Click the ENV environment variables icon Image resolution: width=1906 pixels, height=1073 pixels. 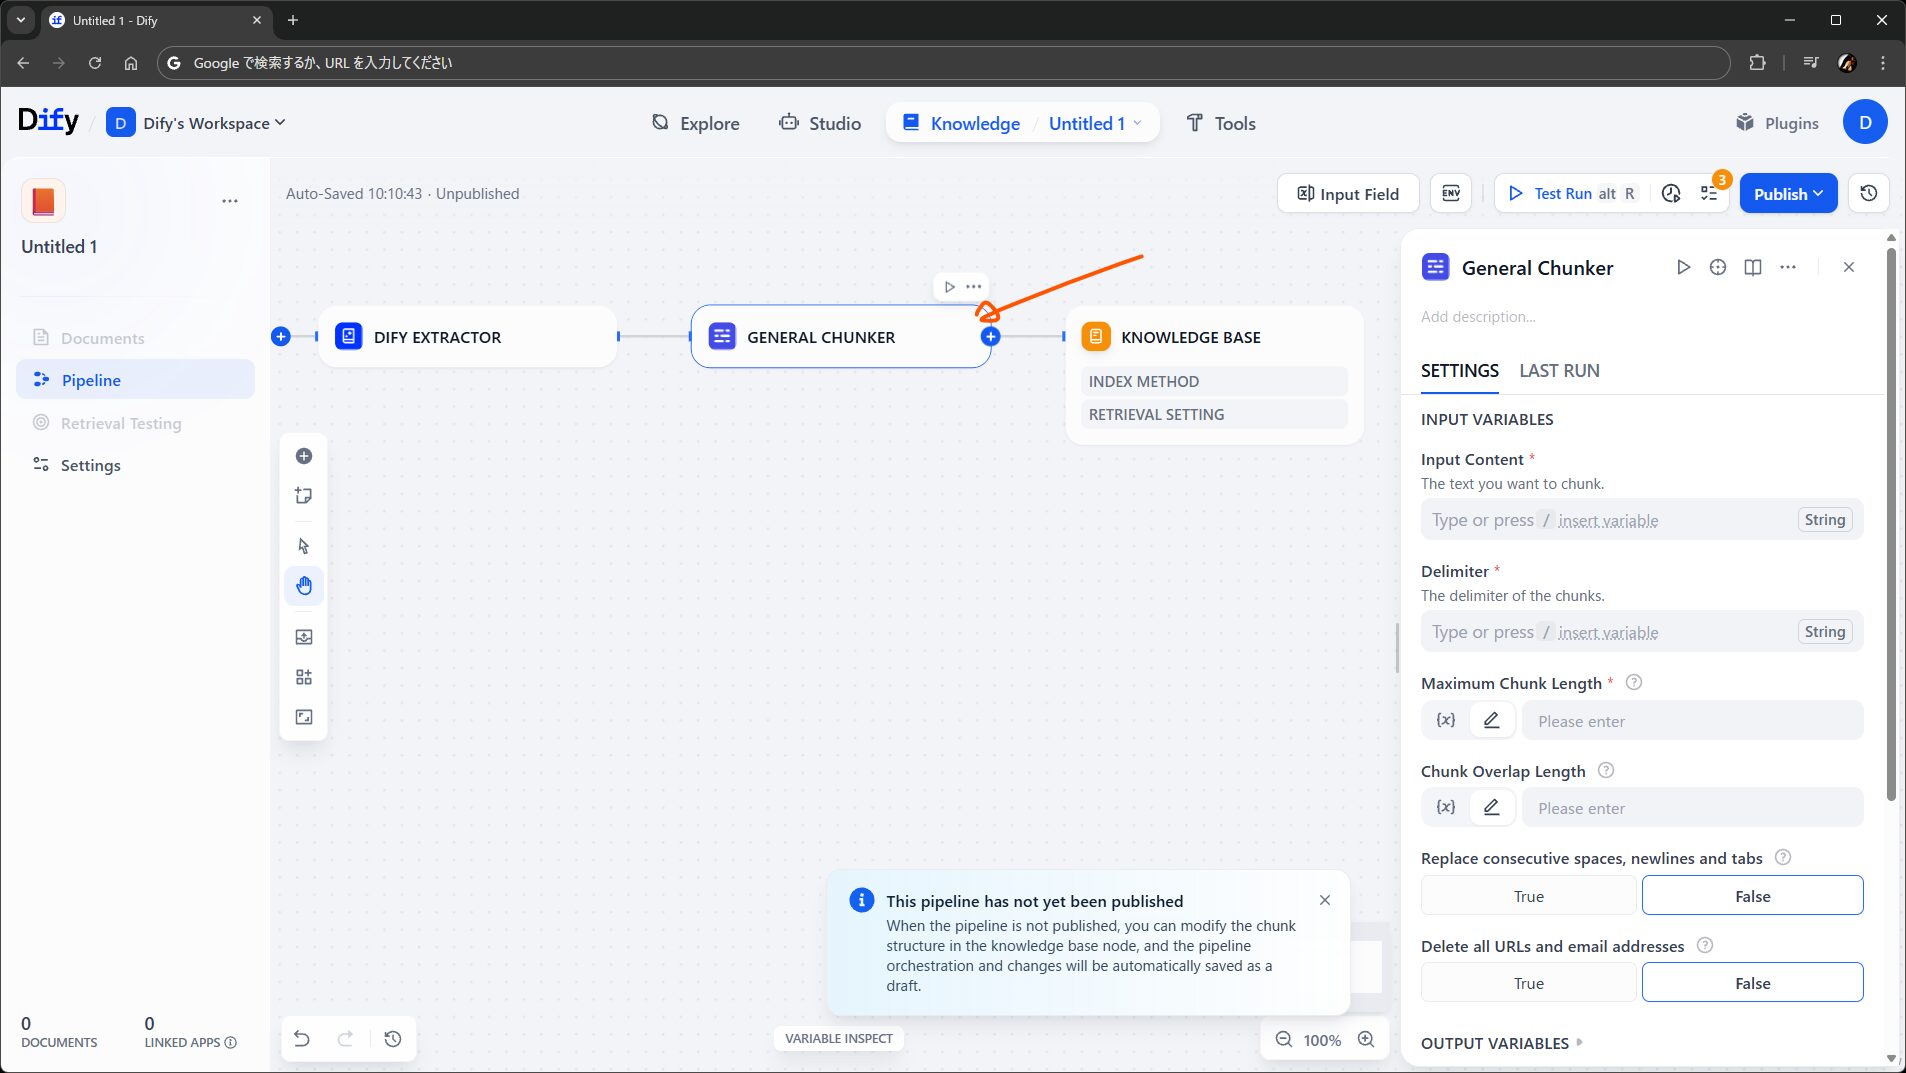(1451, 193)
